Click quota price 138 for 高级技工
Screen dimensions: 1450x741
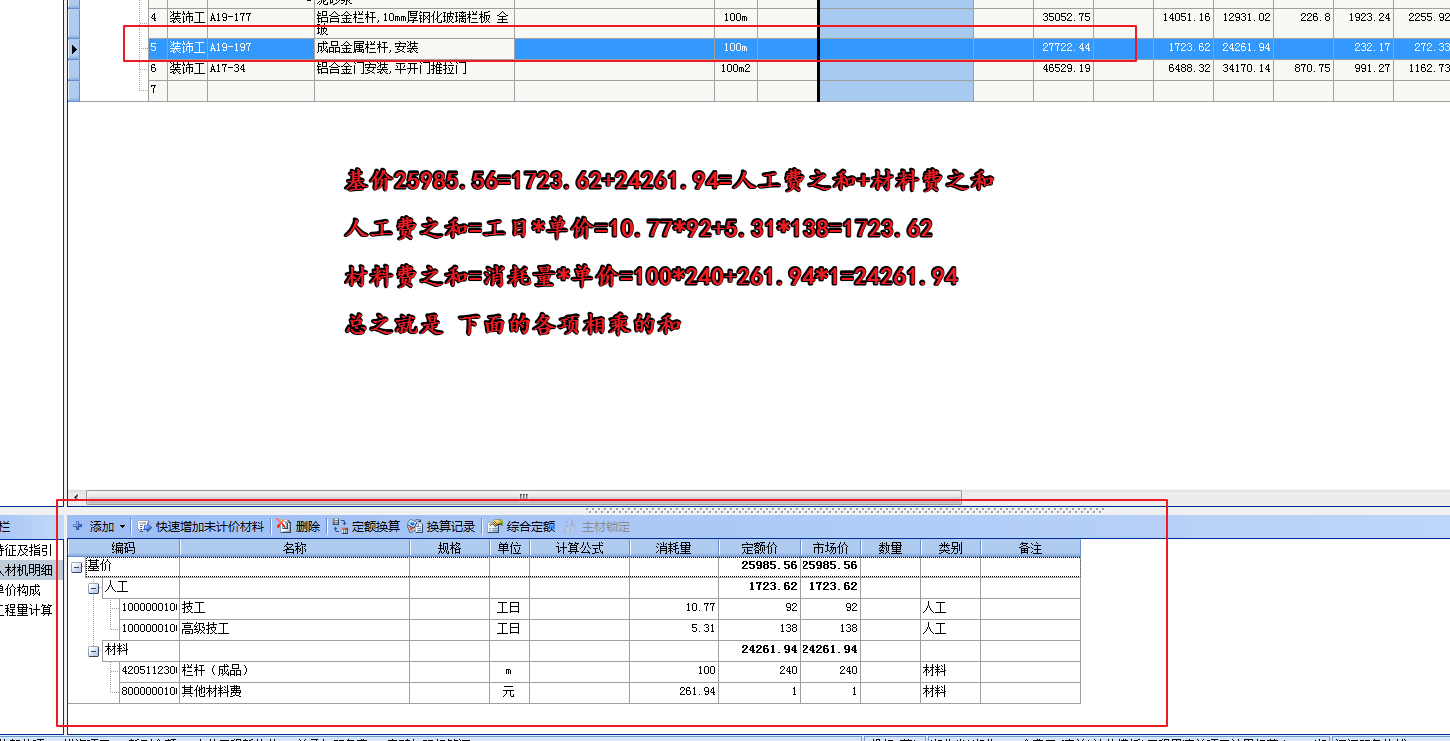click(788, 629)
